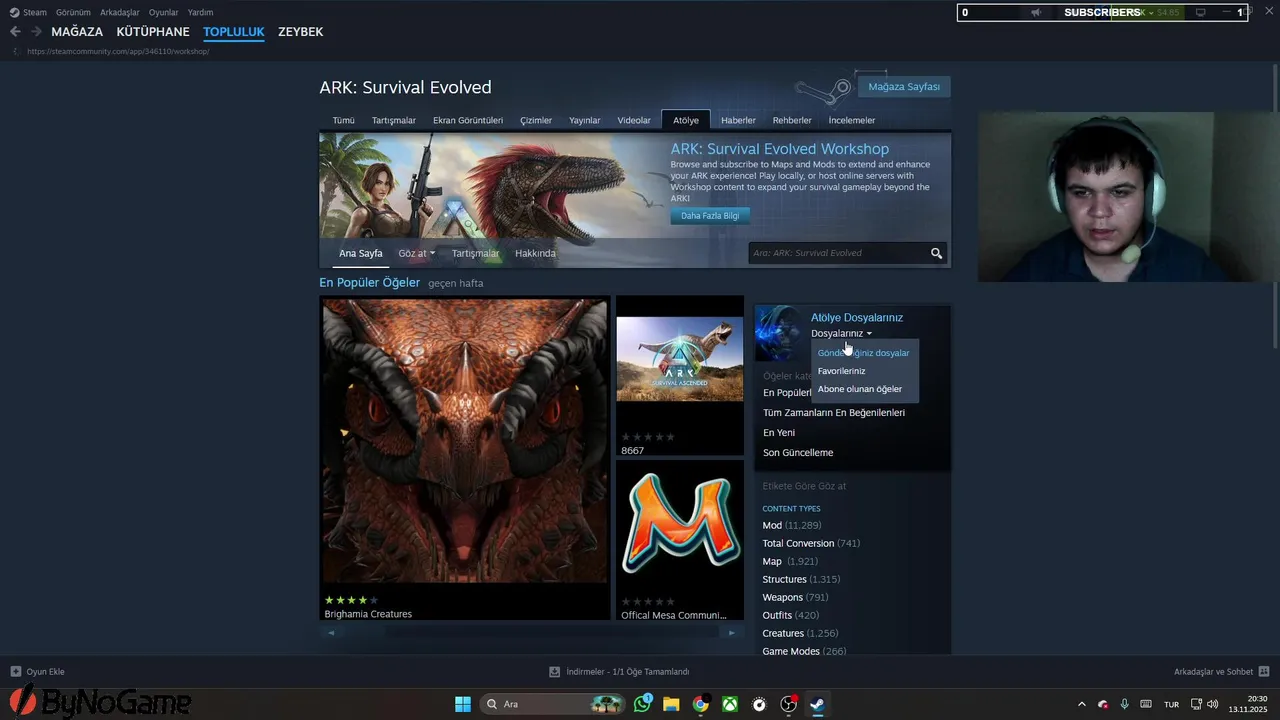Select Ana Sayfa workshop sub-tab
Image resolution: width=1280 pixels, height=720 pixels.
361,253
